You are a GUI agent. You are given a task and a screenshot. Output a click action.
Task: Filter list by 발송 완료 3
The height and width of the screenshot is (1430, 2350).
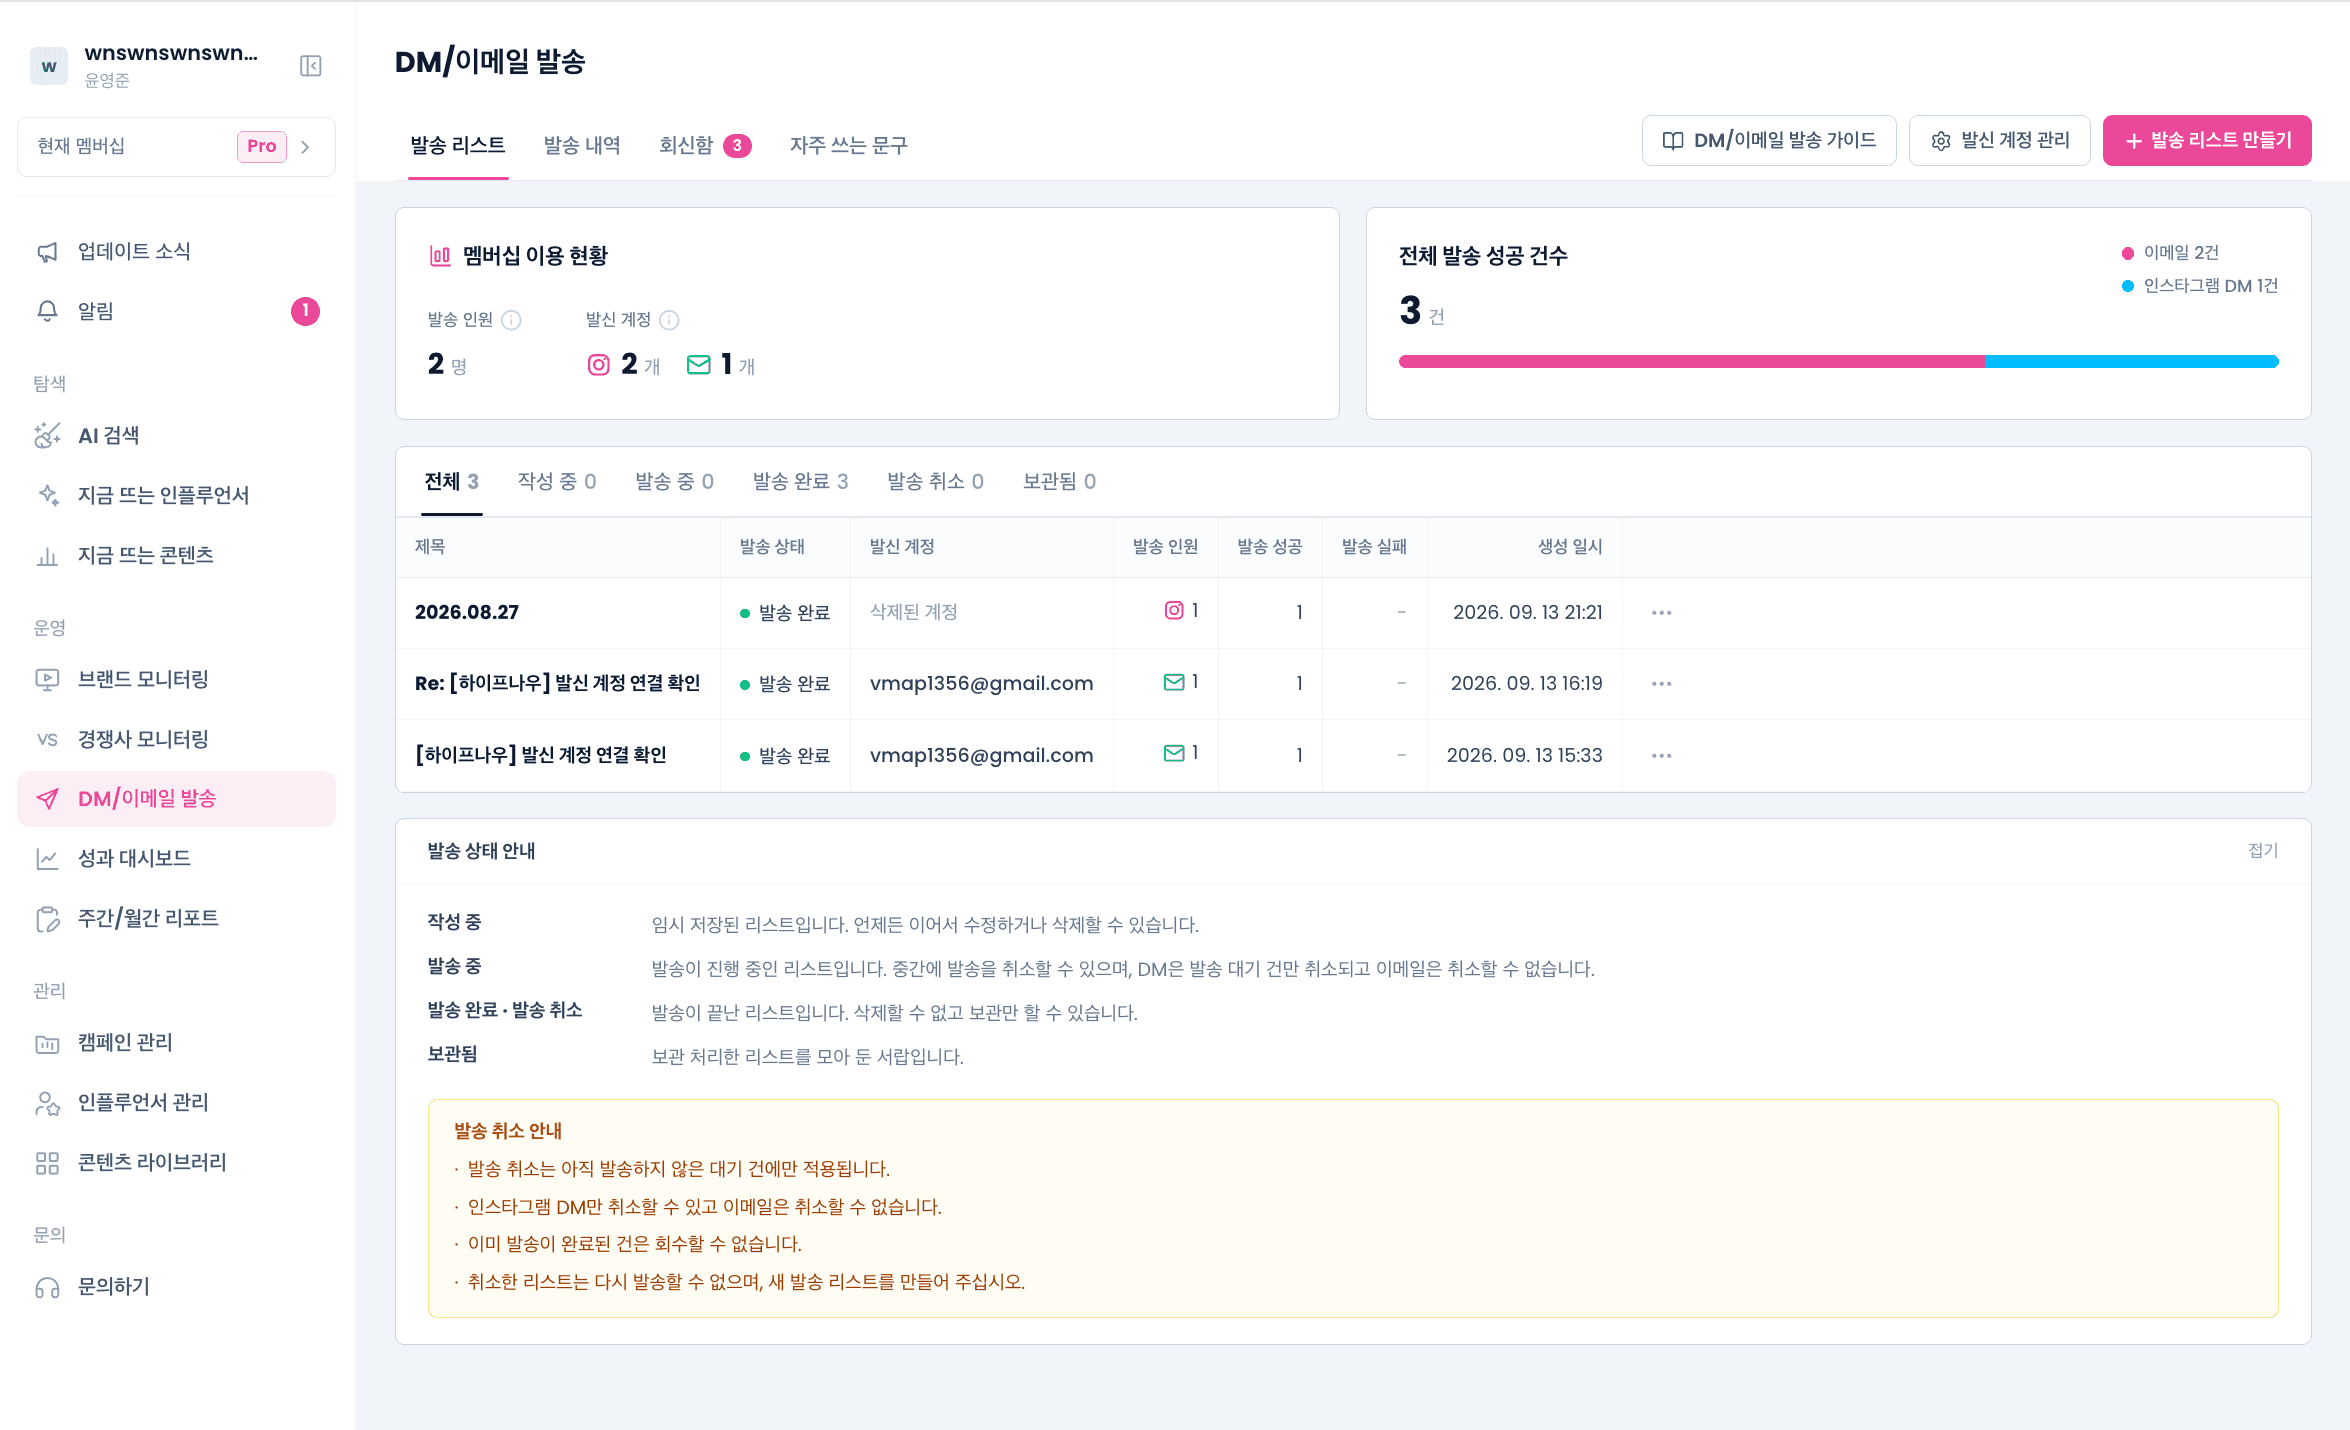click(800, 481)
